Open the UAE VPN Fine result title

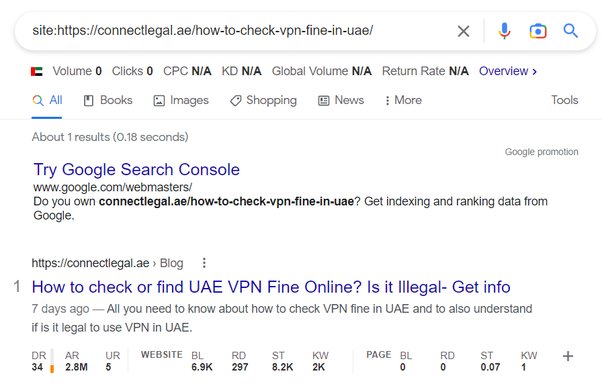click(271, 287)
